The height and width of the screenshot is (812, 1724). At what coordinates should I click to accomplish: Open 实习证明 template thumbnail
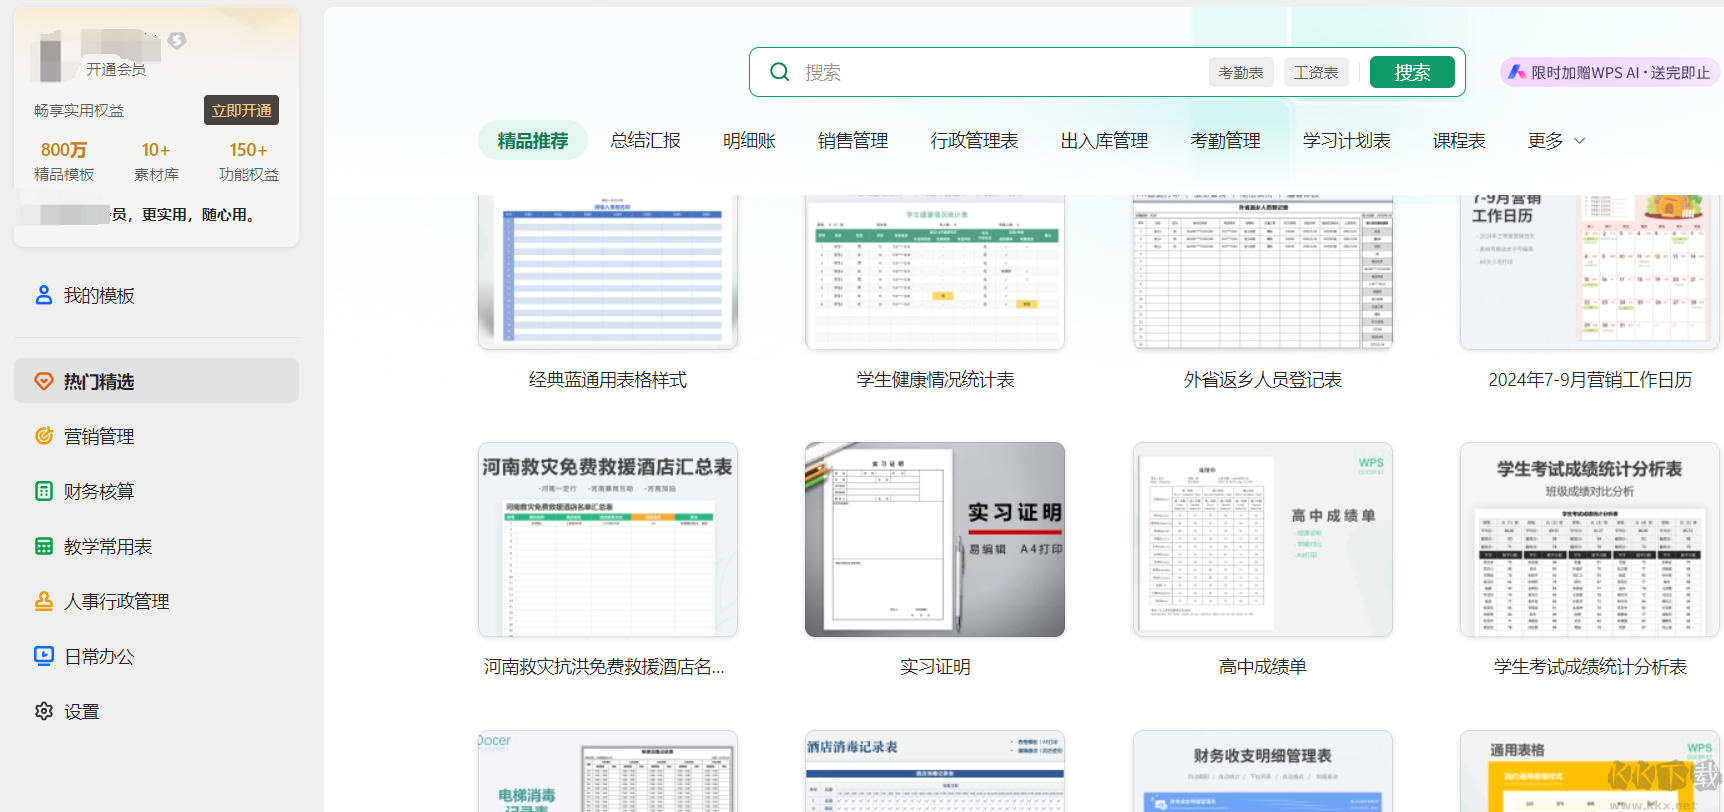(x=935, y=540)
